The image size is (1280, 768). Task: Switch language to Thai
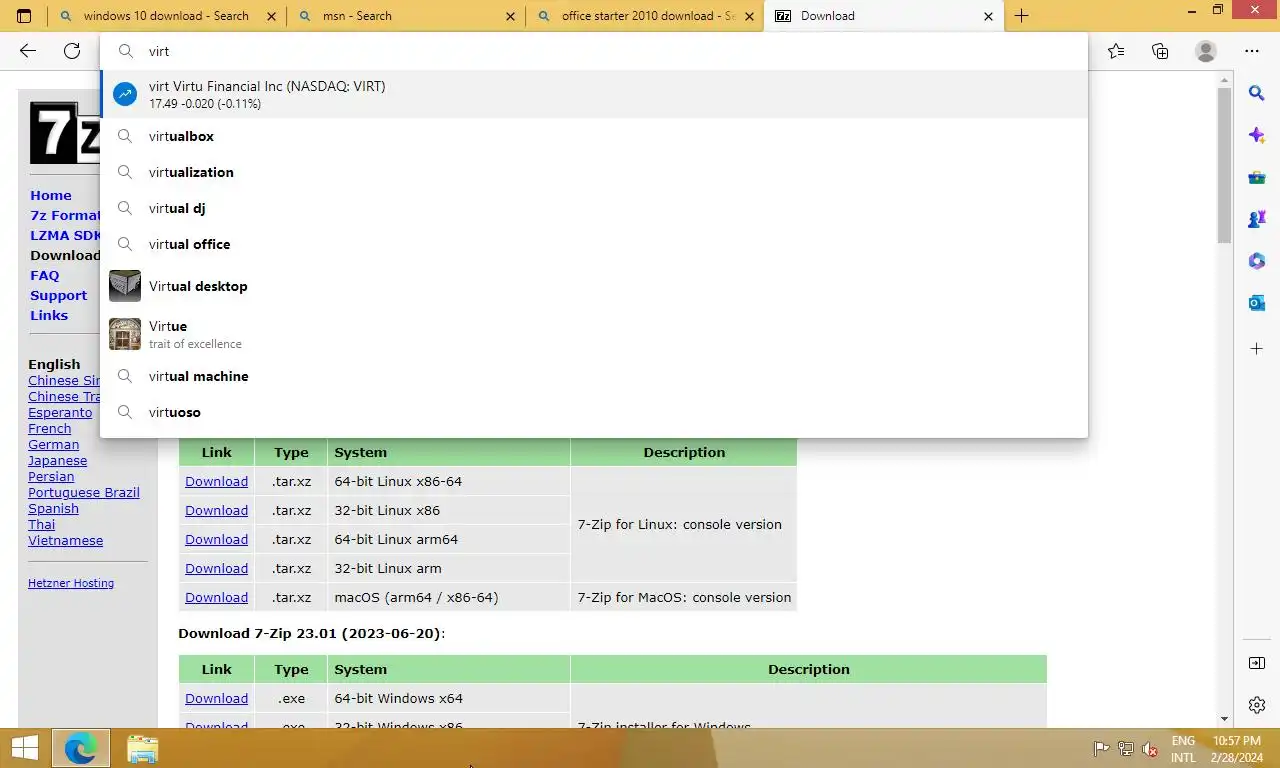[42, 525]
